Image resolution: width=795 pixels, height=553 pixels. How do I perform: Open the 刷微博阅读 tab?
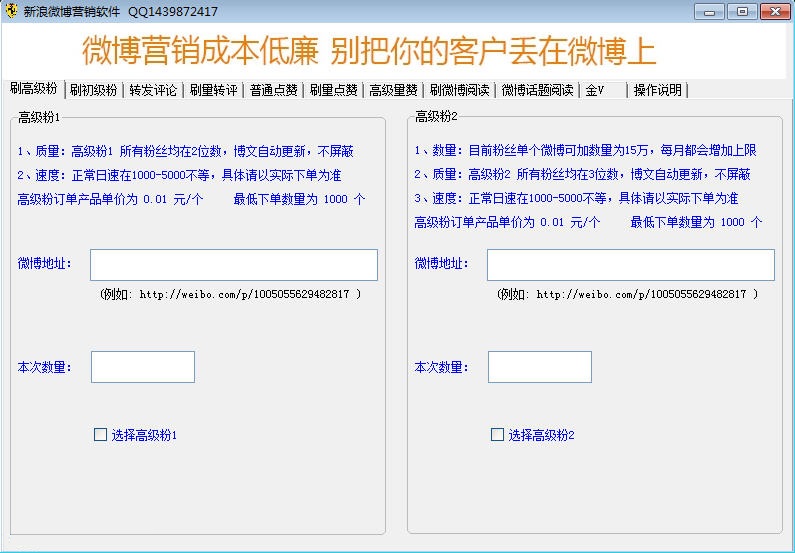[x=459, y=90]
